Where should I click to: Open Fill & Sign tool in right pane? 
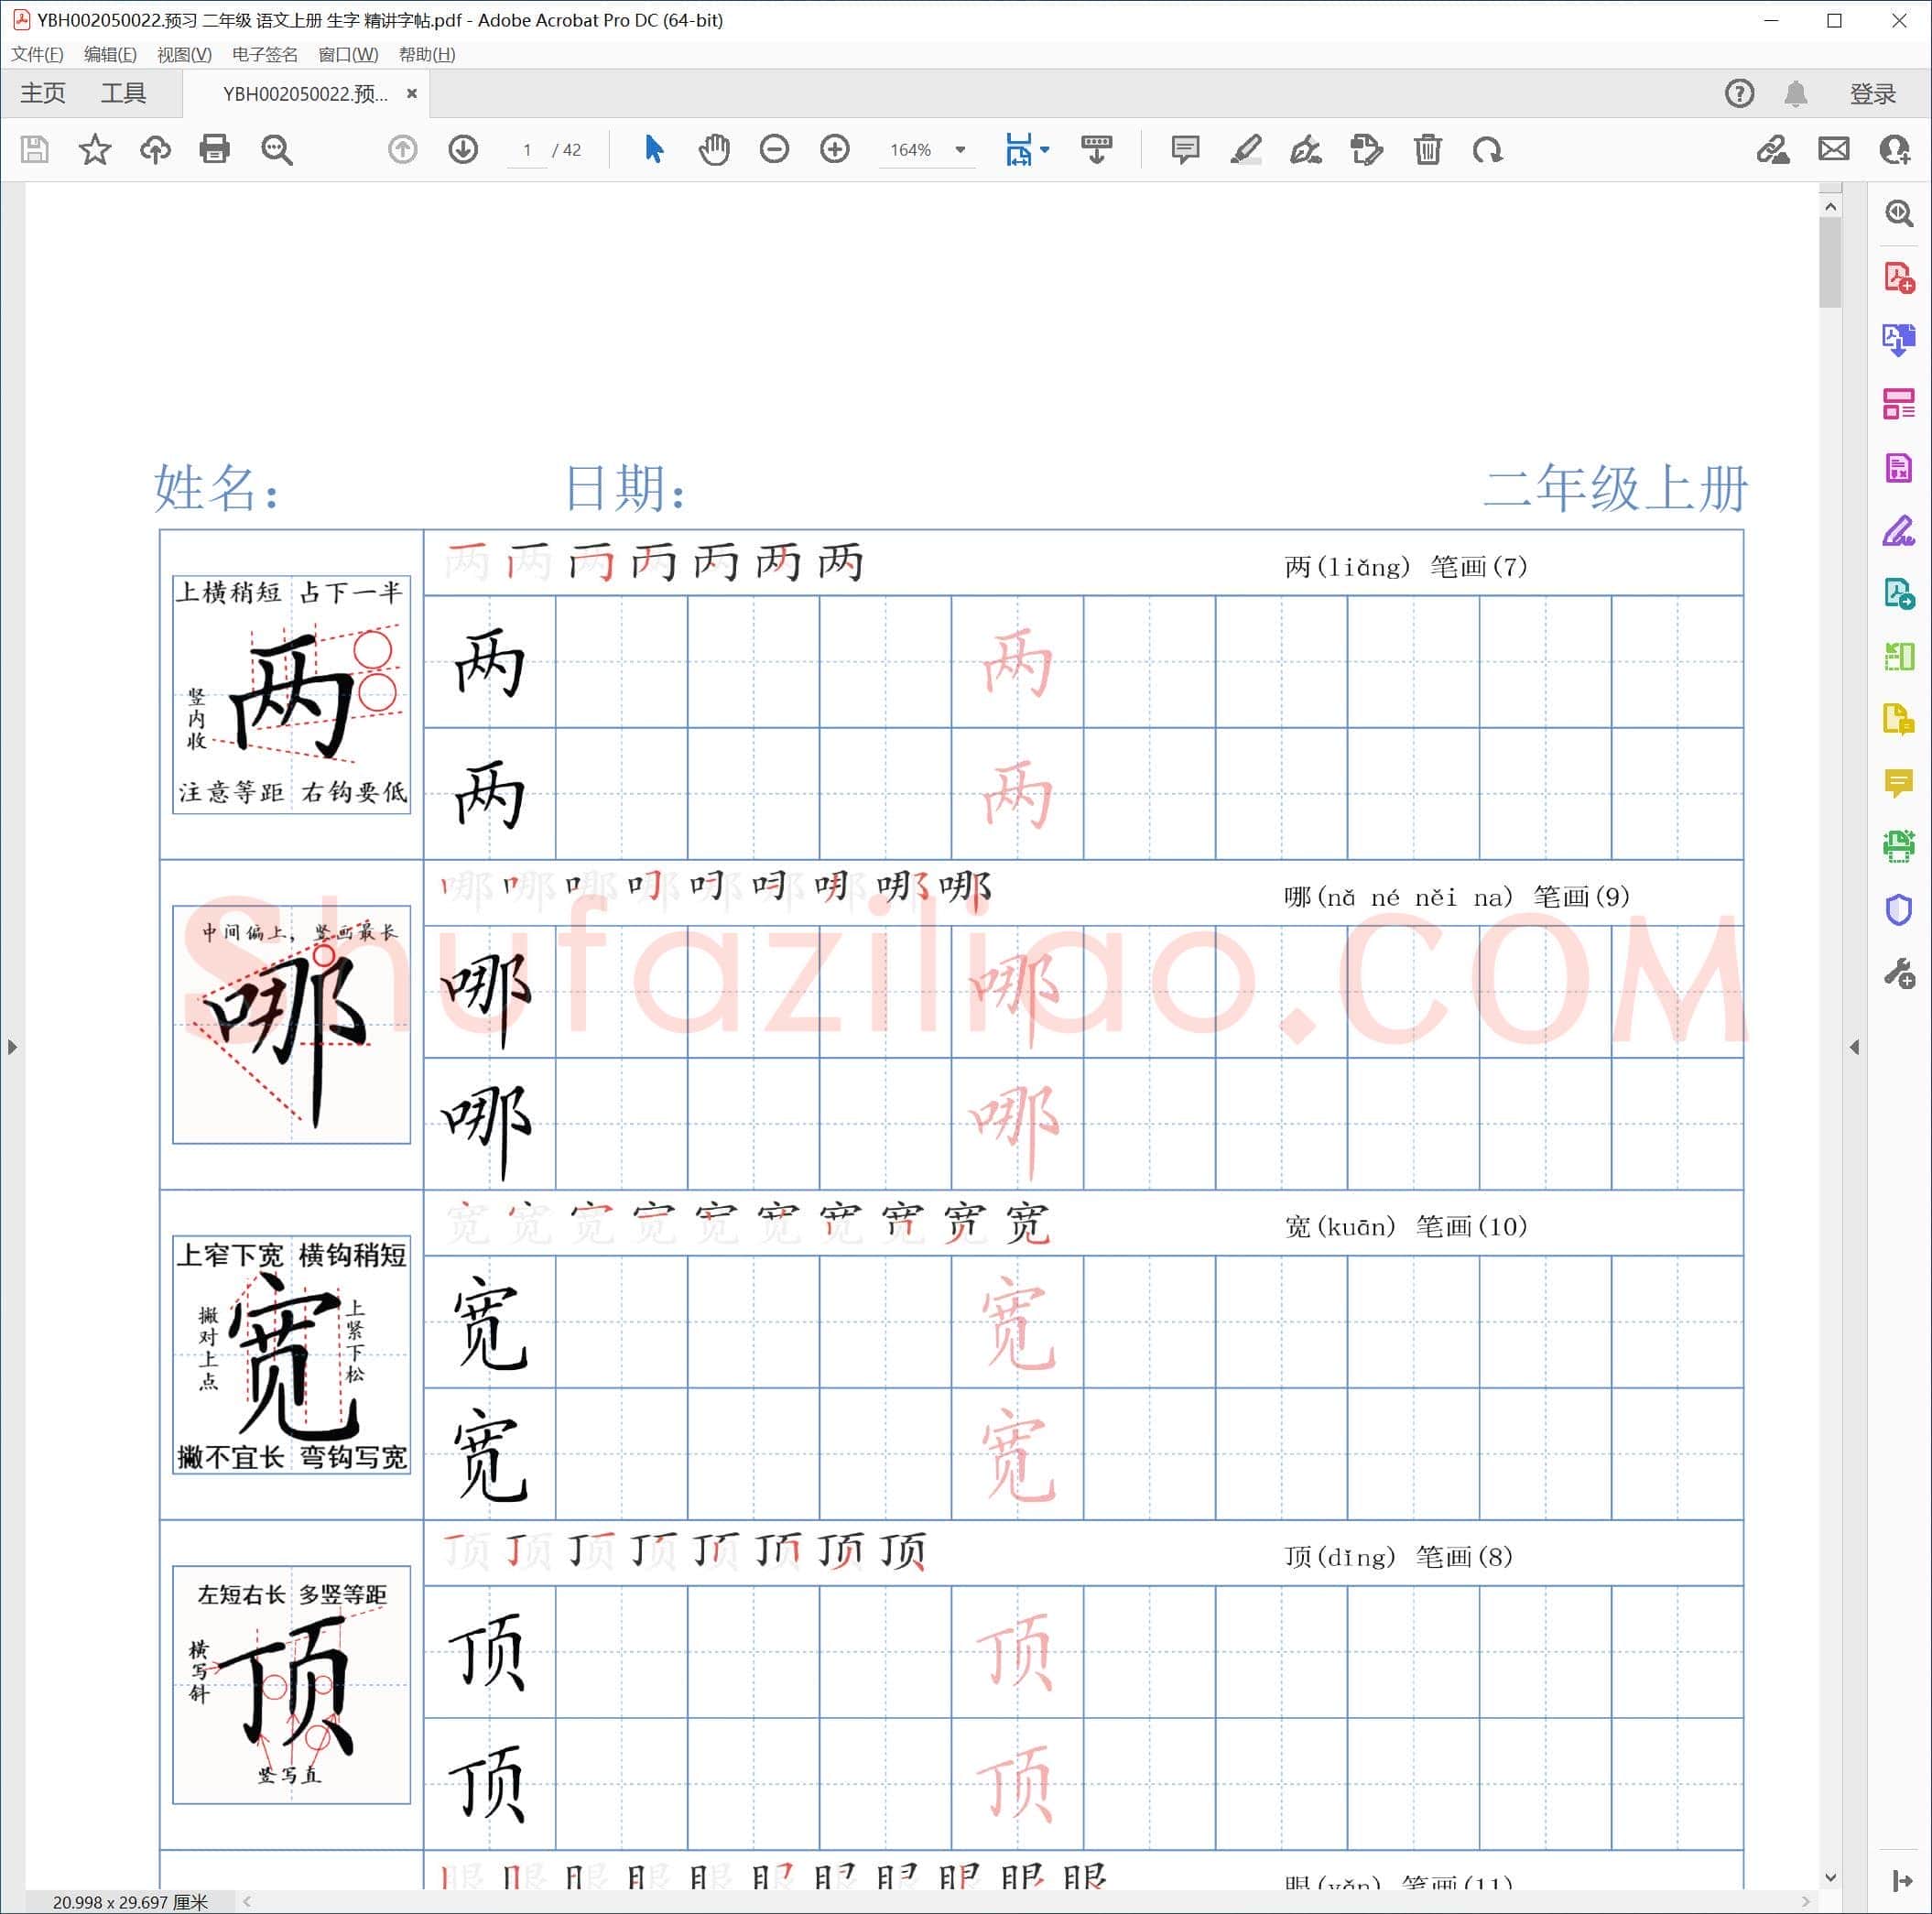pyautogui.click(x=1899, y=531)
